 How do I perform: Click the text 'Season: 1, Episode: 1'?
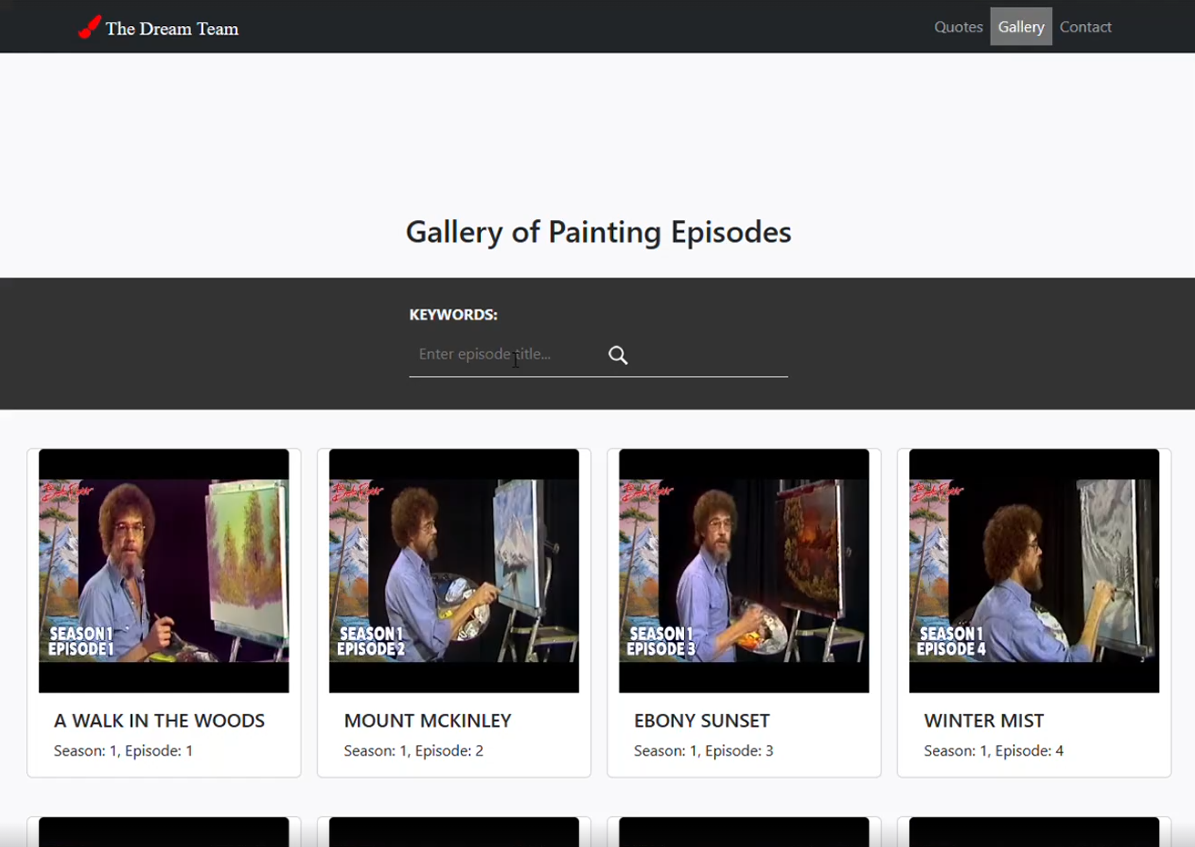coord(123,751)
